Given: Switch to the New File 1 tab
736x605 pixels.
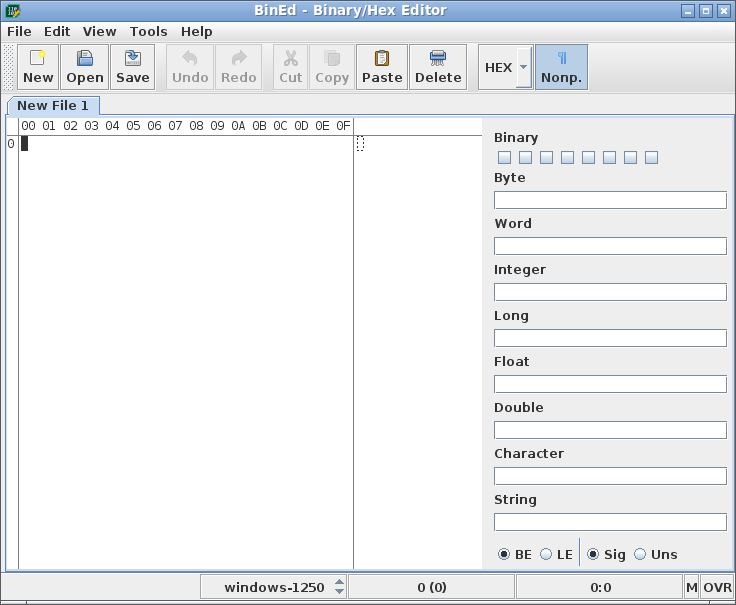Looking at the screenshot, I should tap(53, 105).
